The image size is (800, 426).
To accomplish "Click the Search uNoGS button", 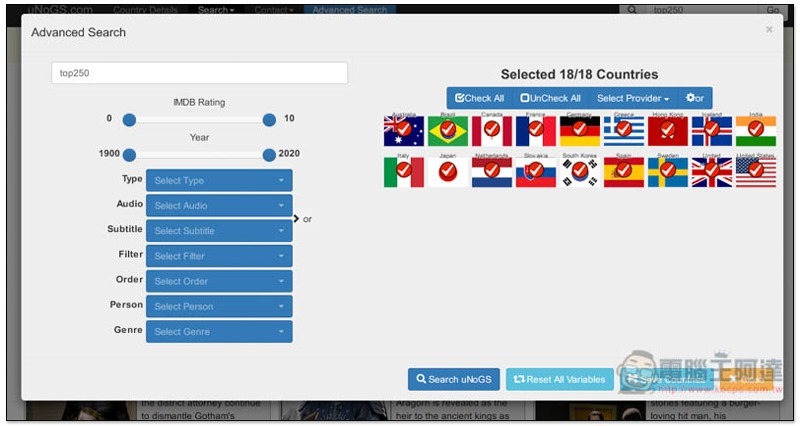I will click(x=453, y=379).
